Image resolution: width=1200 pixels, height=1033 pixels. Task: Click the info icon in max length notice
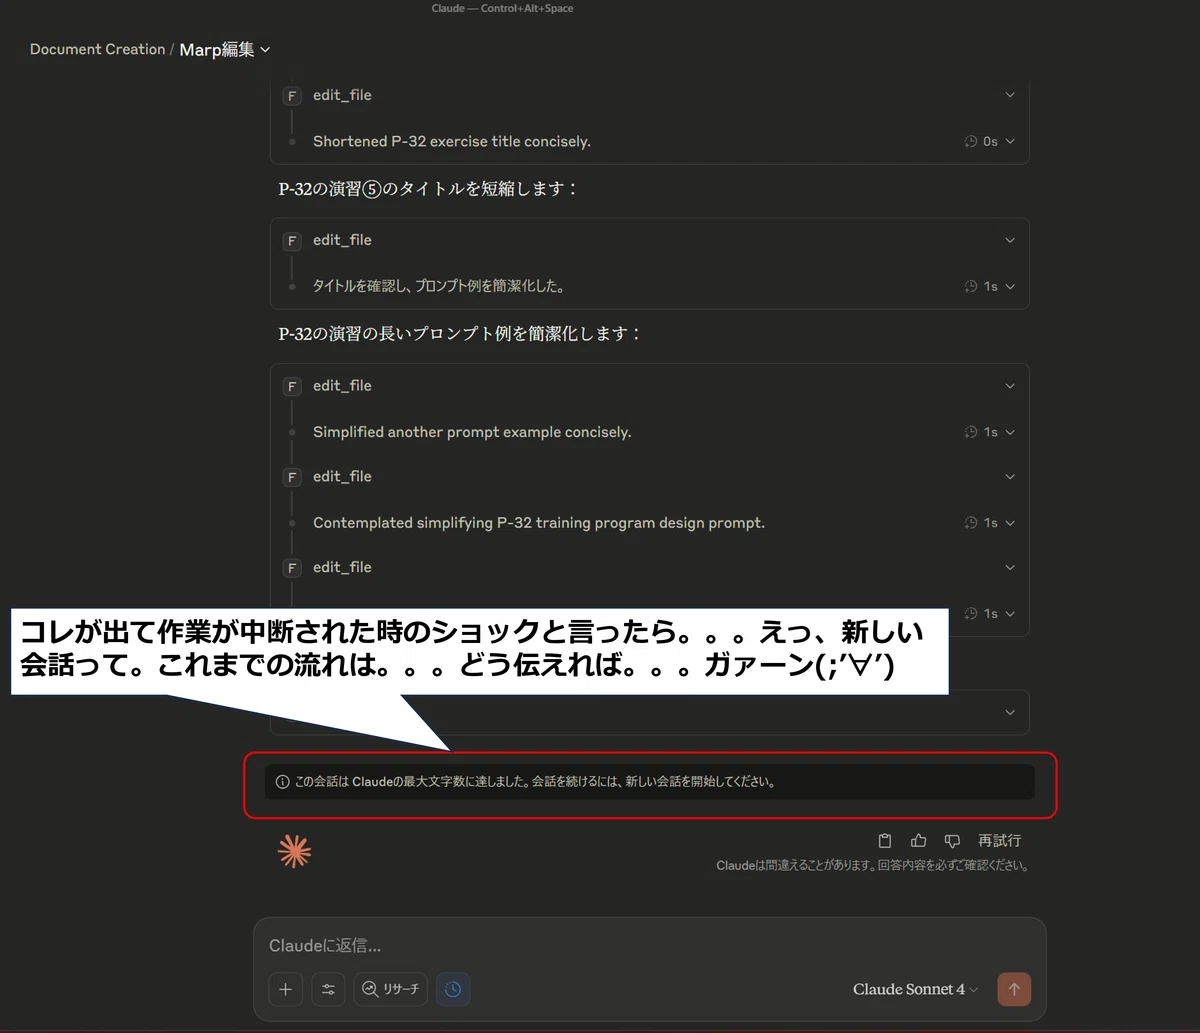(282, 782)
